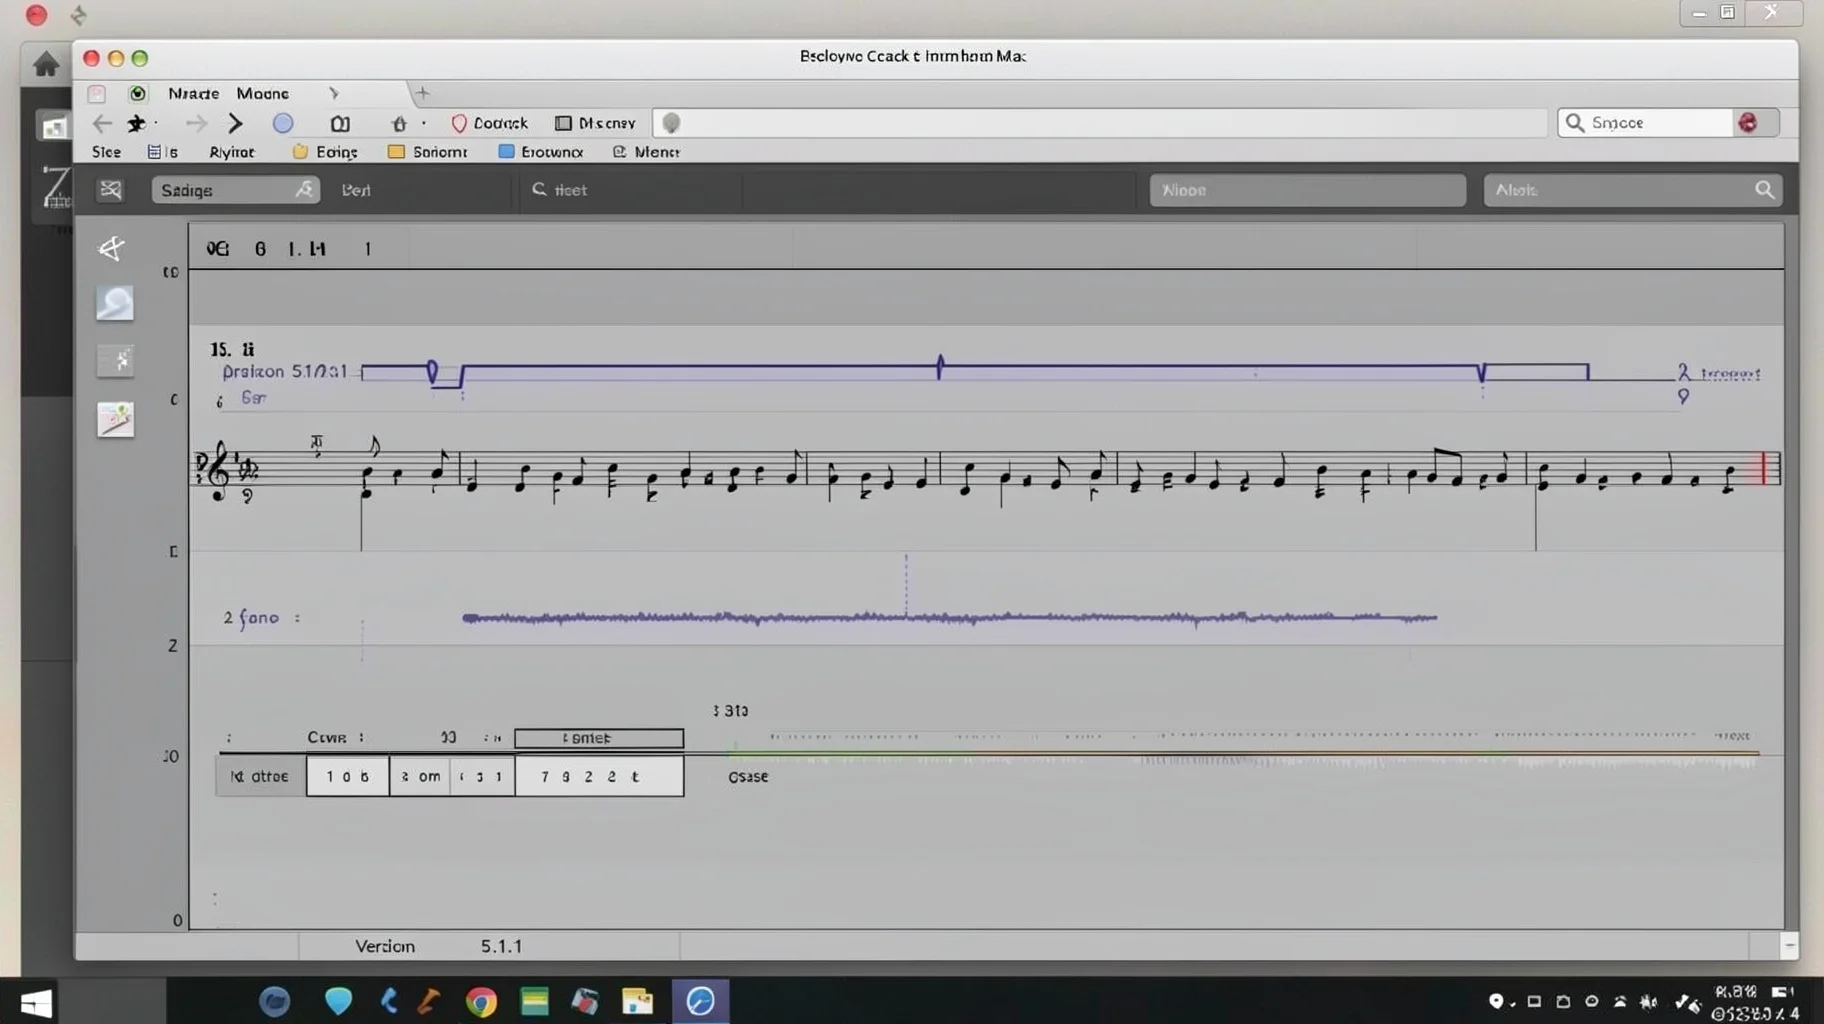Click the oval automation node at the envelope's start
1824x1024 pixels.
[432, 372]
